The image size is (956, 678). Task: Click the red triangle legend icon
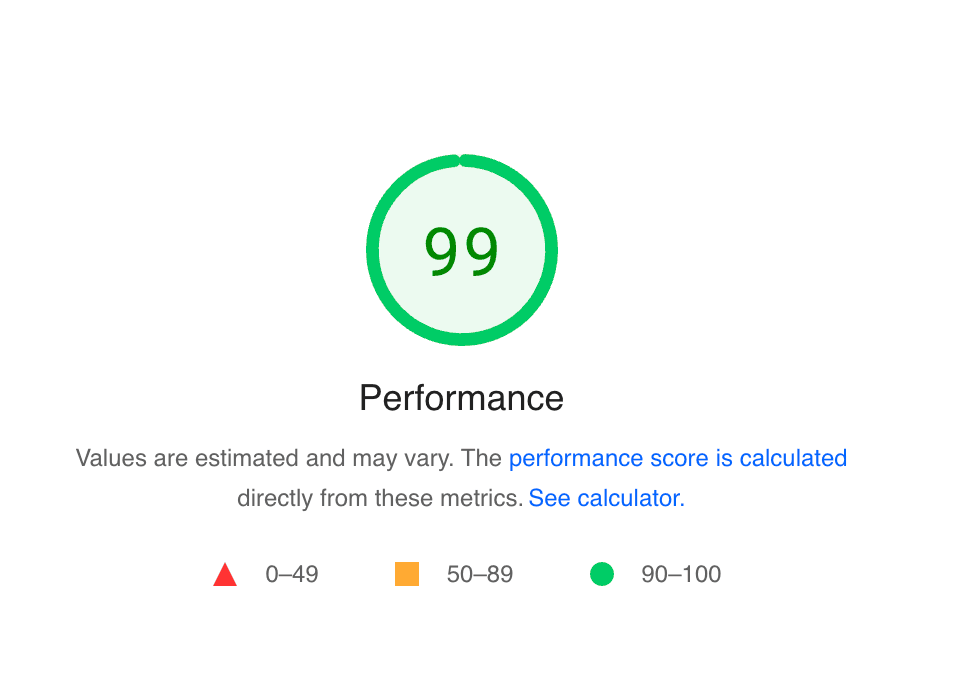click(x=225, y=575)
